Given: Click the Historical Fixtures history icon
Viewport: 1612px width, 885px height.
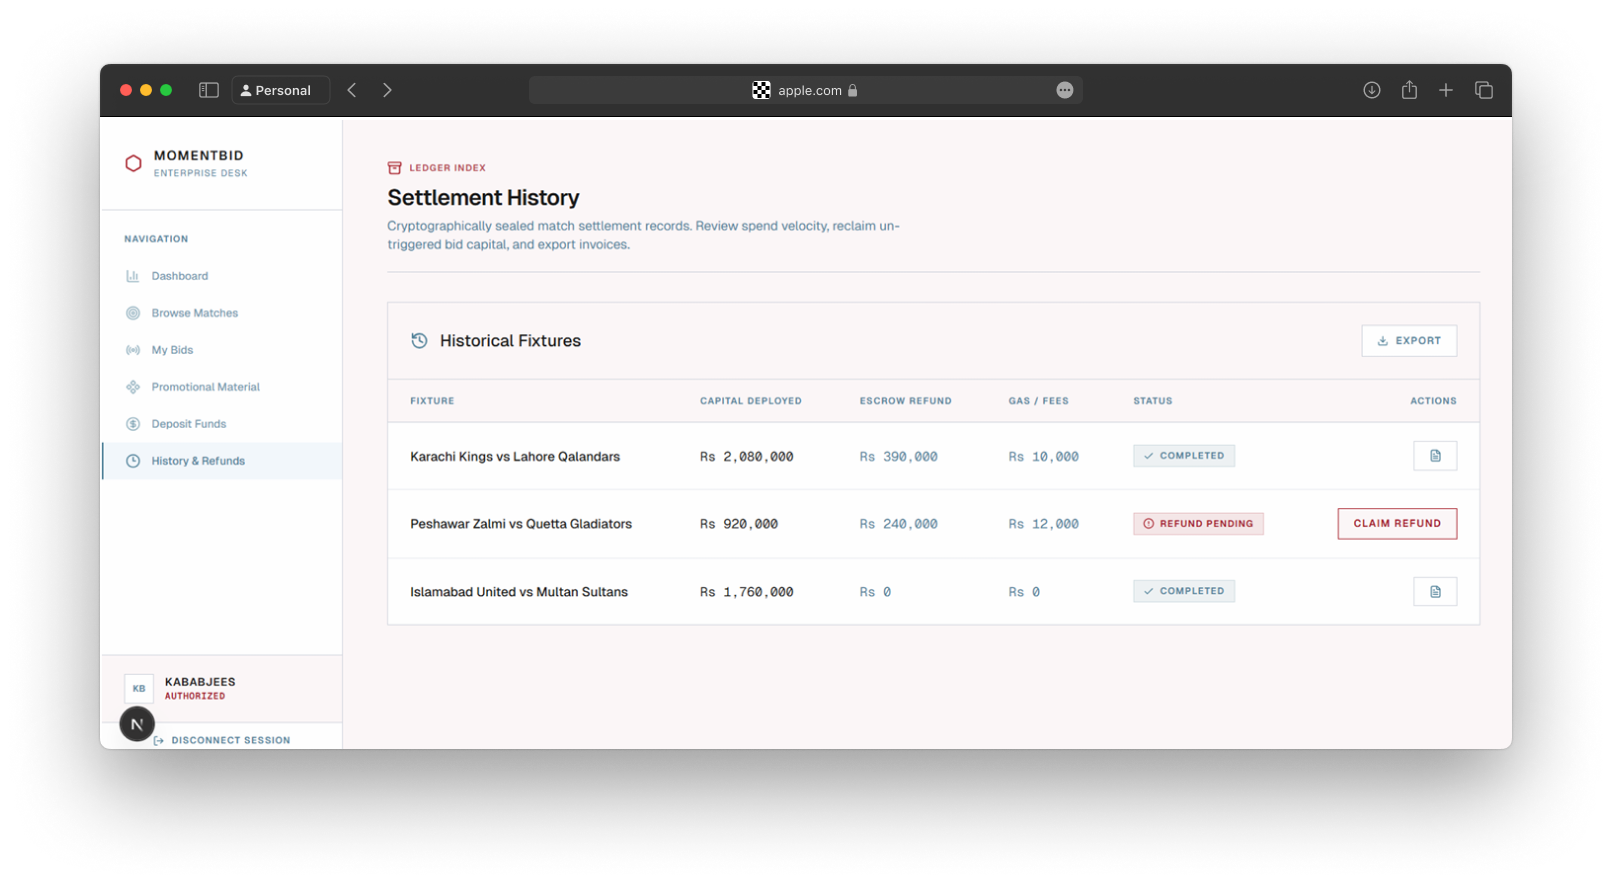Looking at the screenshot, I should tap(420, 341).
